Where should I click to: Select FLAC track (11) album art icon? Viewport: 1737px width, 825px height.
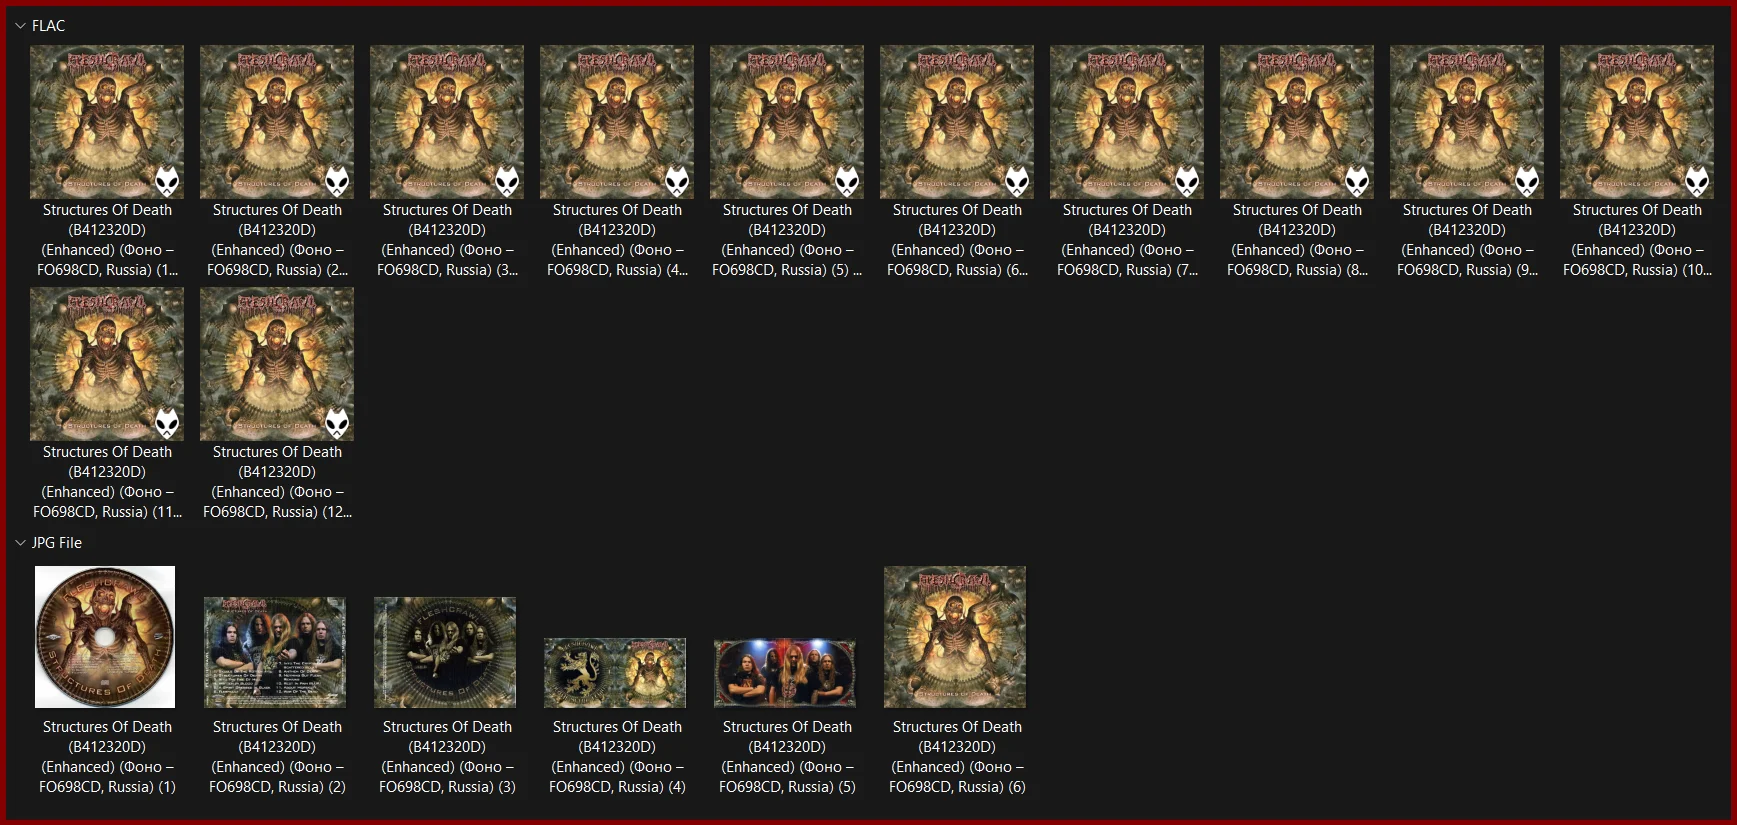tap(107, 364)
